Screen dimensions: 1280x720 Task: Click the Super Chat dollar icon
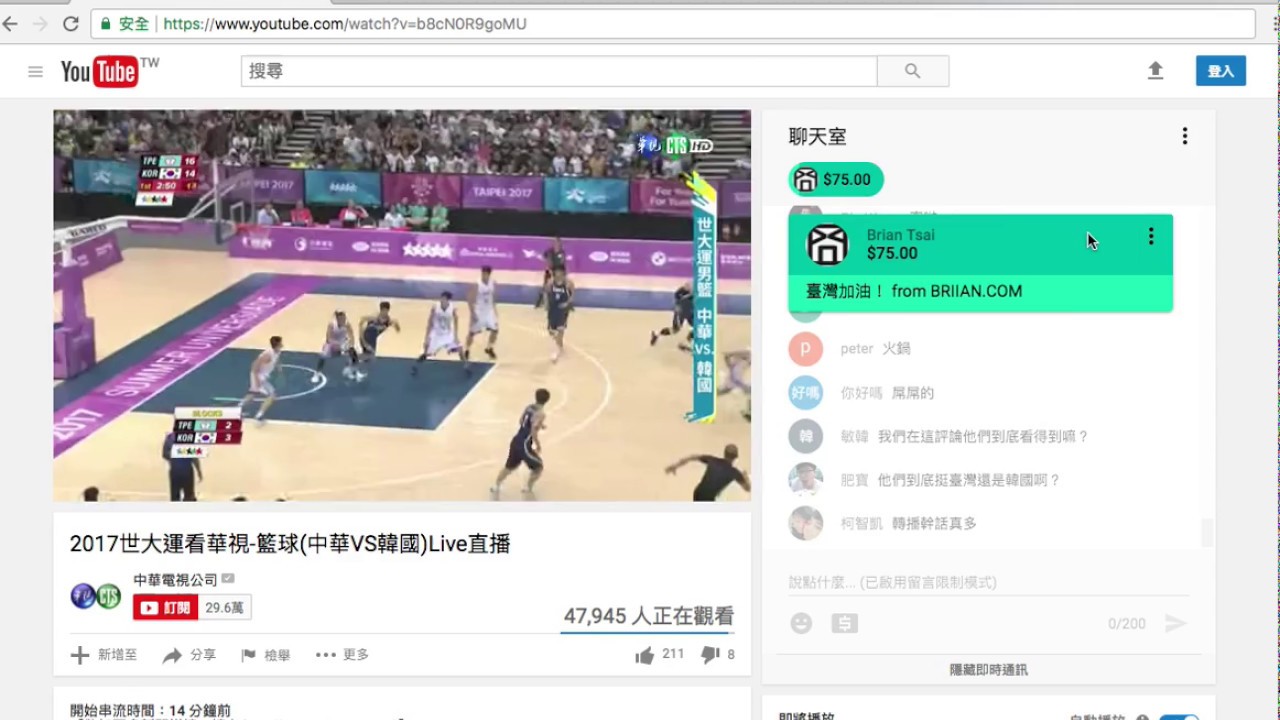coord(844,623)
